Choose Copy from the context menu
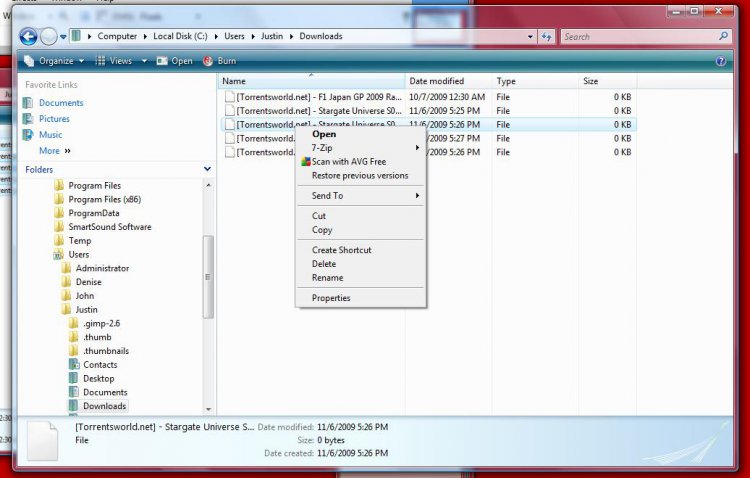The image size is (750, 478). (x=361, y=230)
